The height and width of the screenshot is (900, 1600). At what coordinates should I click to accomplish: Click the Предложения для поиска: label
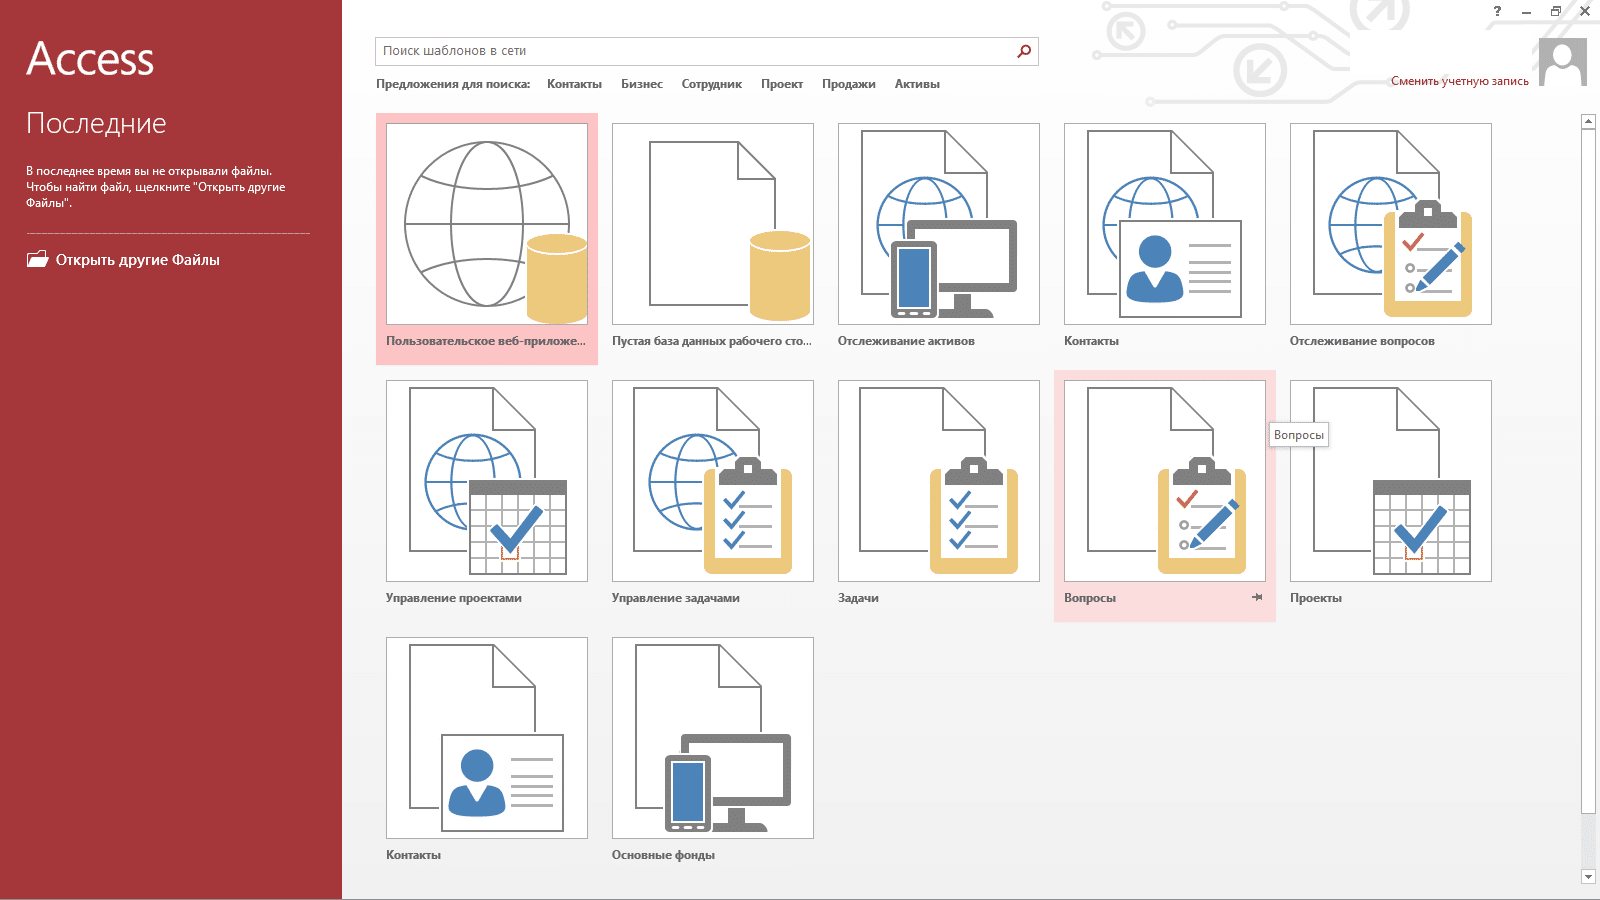tap(453, 84)
